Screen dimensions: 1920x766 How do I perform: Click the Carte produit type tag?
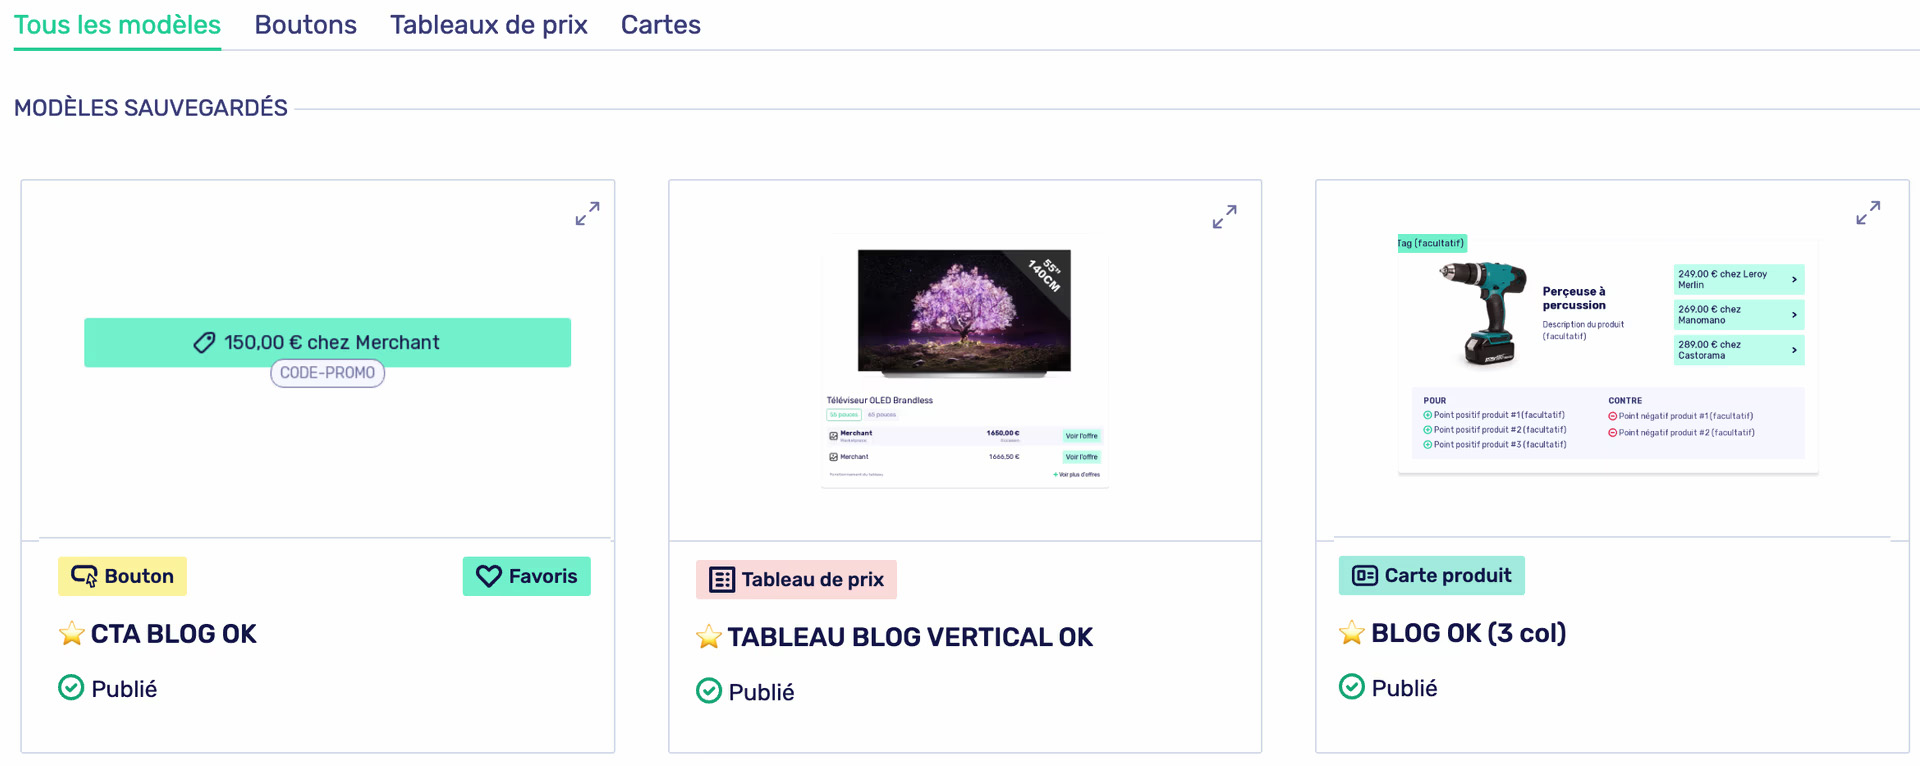tap(1431, 575)
